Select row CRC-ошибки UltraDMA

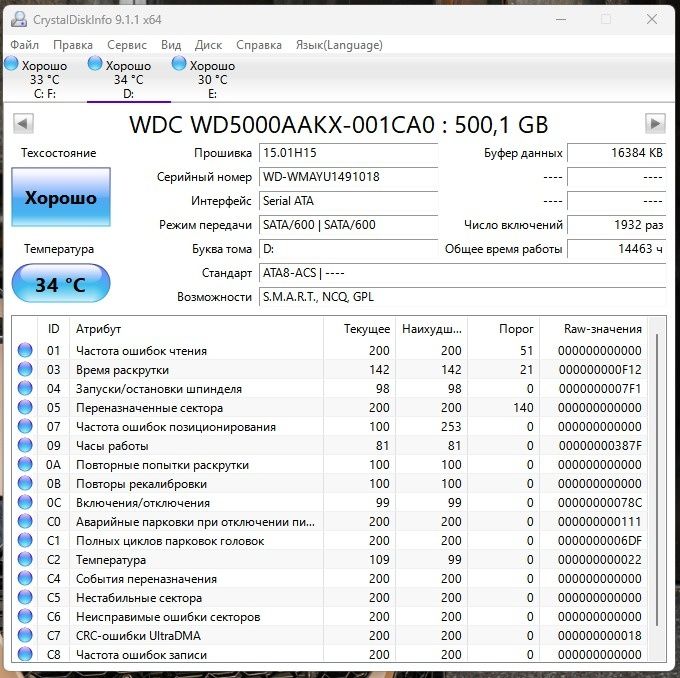point(329,635)
